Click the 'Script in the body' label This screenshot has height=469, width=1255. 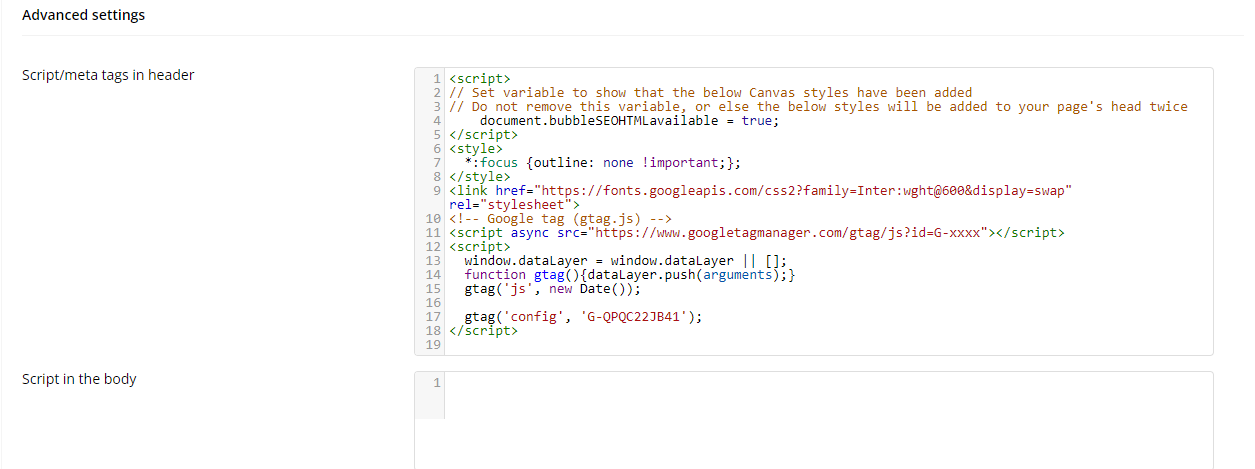point(79,379)
